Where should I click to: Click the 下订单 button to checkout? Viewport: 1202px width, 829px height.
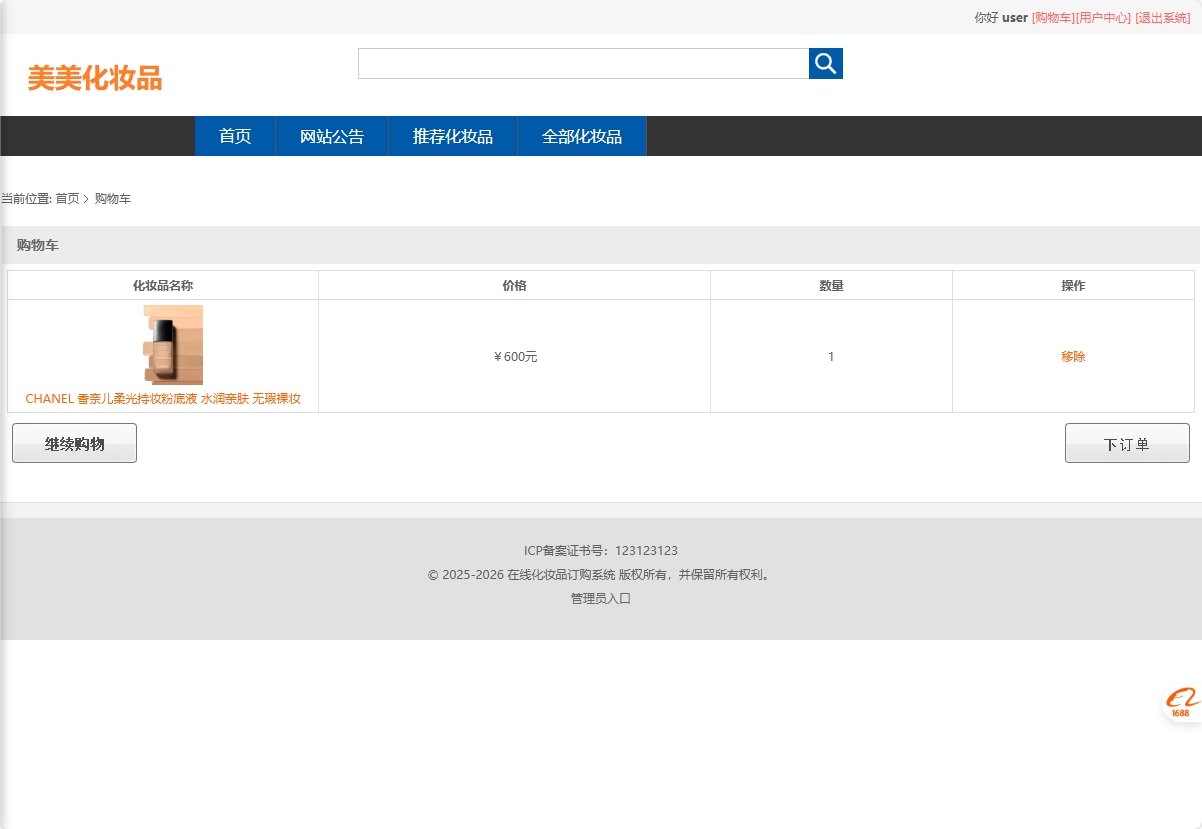pos(1127,442)
